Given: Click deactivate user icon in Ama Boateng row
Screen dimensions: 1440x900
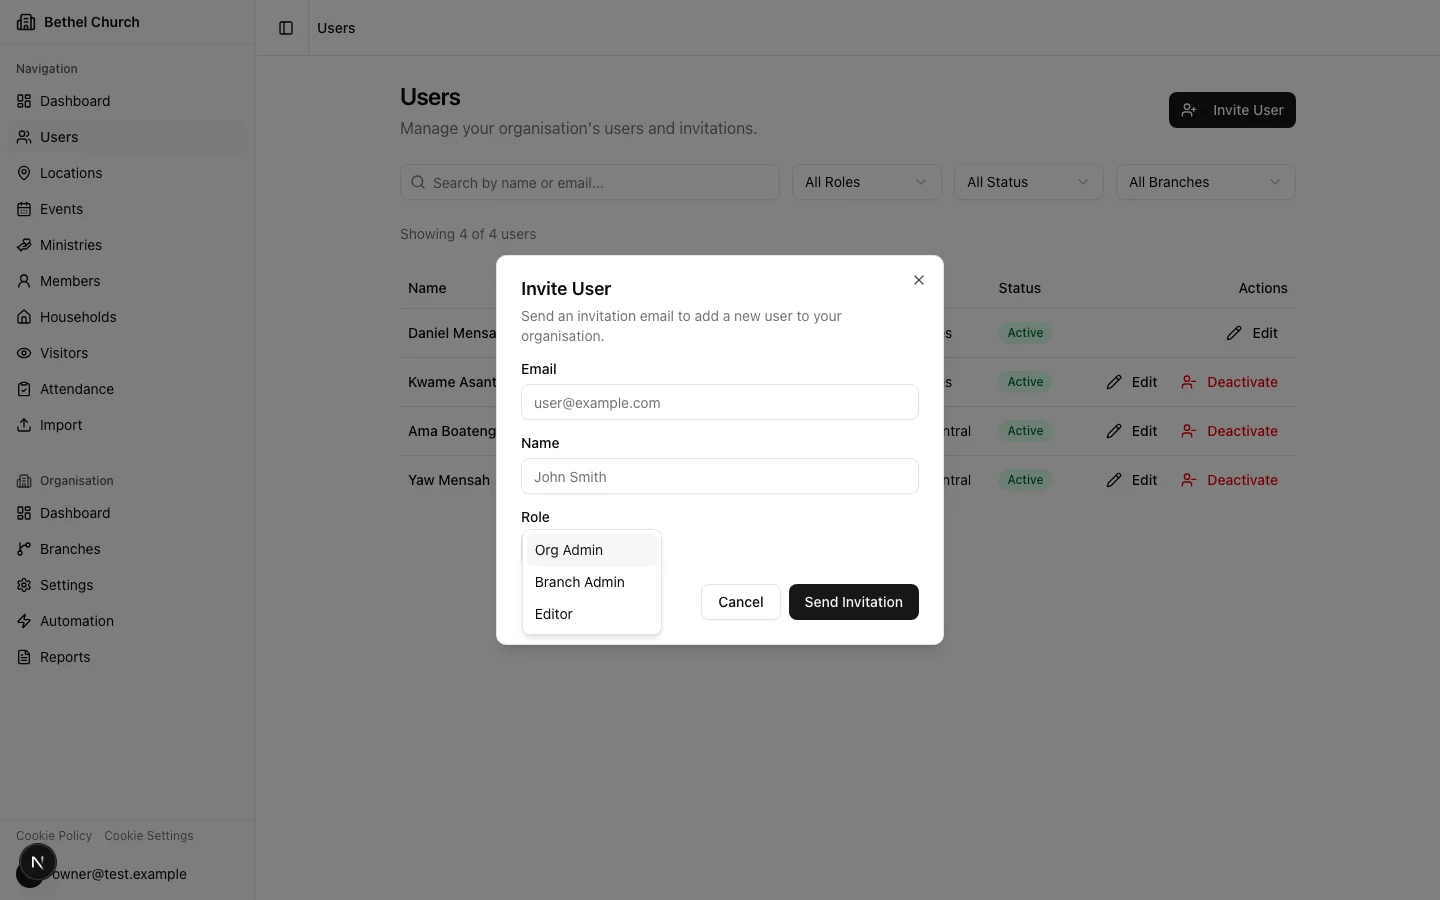Looking at the screenshot, I should (1188, 431).
